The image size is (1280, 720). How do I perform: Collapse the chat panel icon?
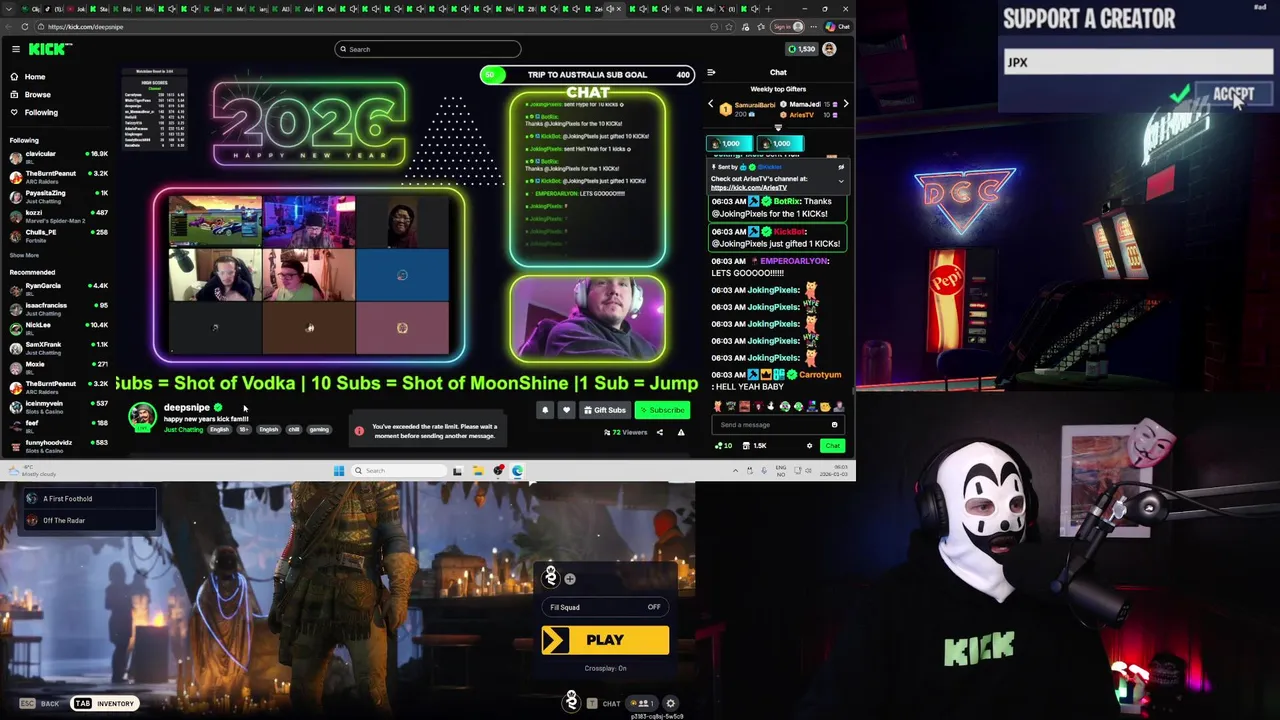pyautogui.click(x=711, y=72)
